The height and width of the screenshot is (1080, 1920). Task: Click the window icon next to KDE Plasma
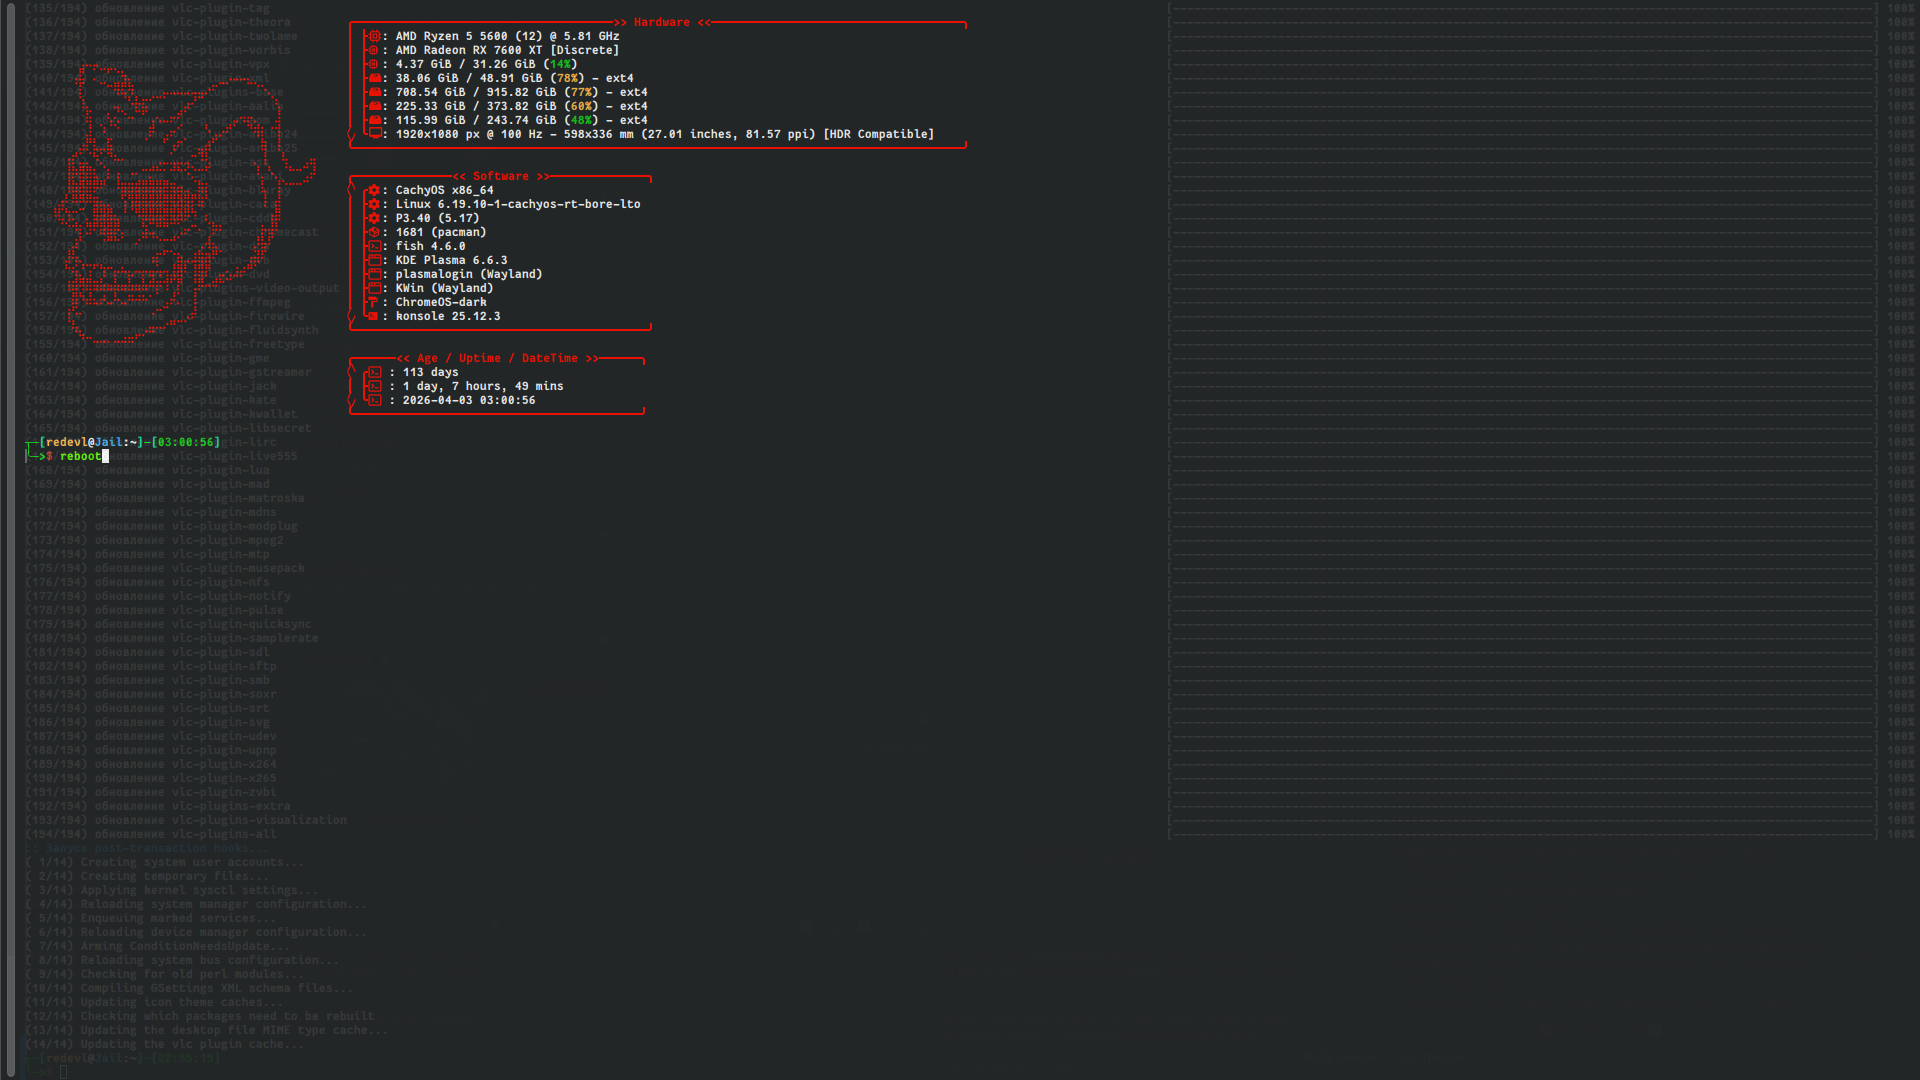374,260
